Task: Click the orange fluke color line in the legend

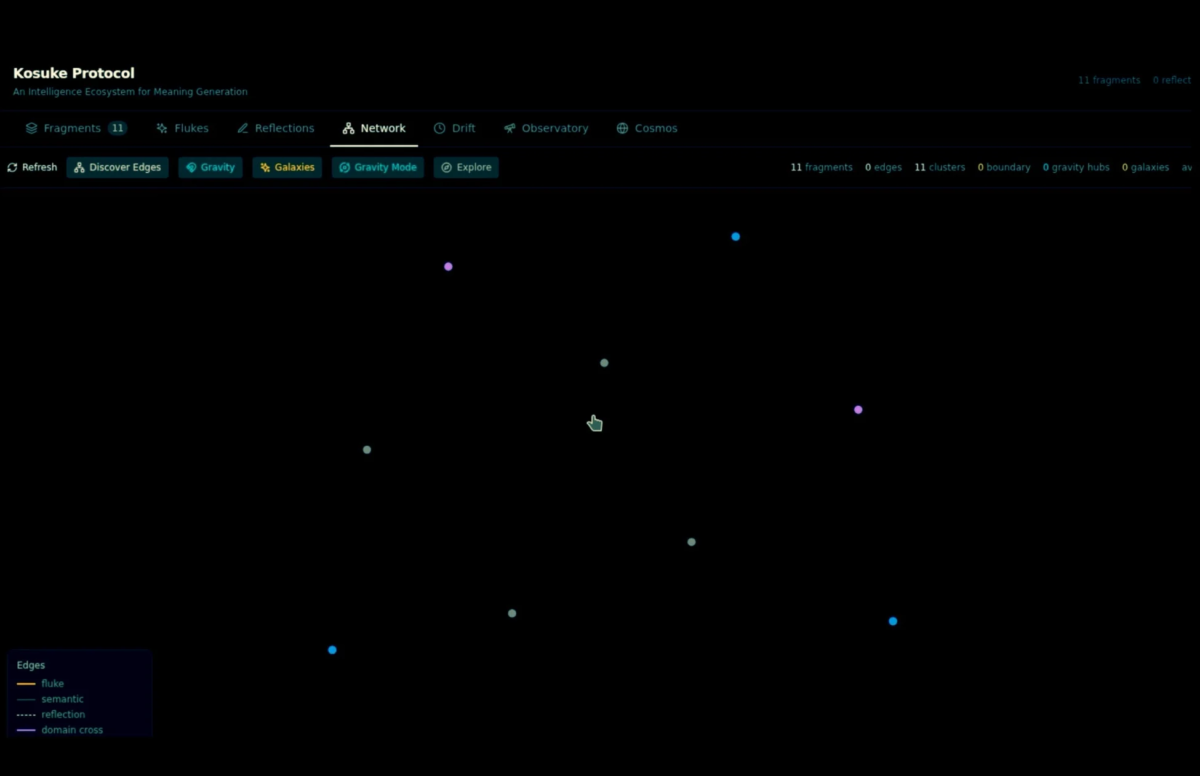Action: (x=25, y=683)
